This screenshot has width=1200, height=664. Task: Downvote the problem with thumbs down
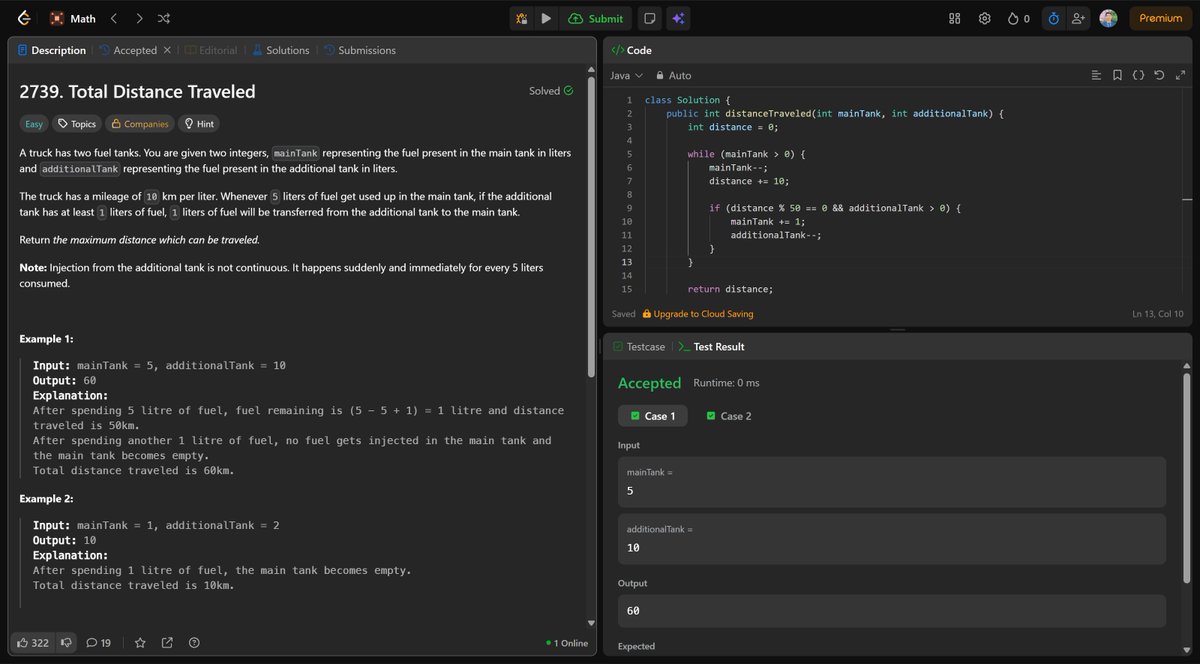click(x=66, y=643)
